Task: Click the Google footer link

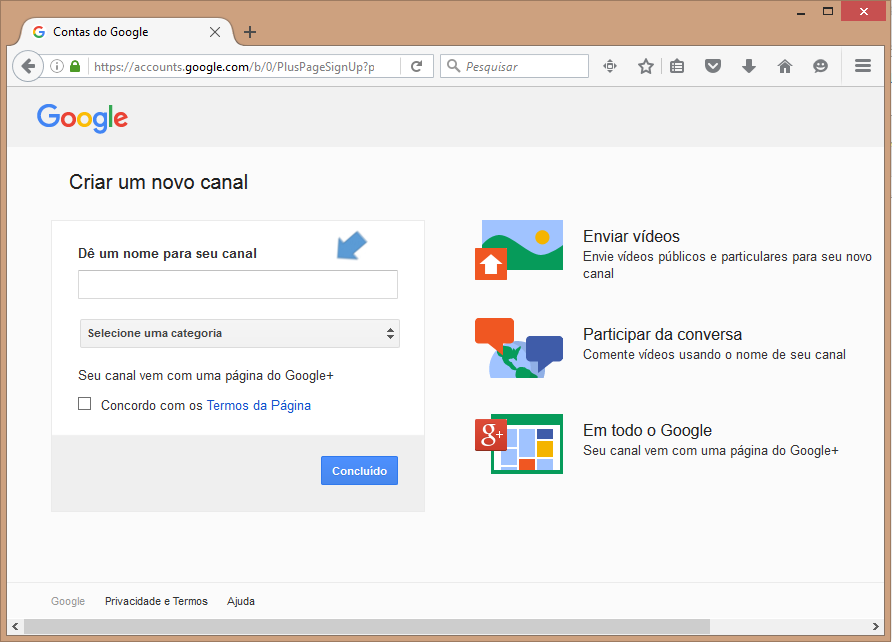Action: tap(68, 601)
